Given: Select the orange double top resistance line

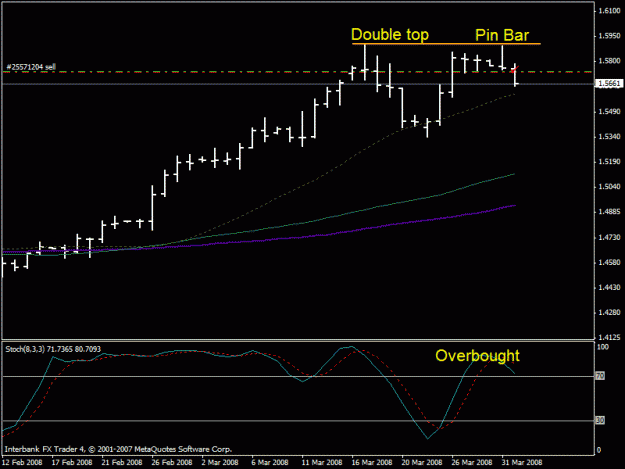Looking at the screenshot, I should point(446,43).
